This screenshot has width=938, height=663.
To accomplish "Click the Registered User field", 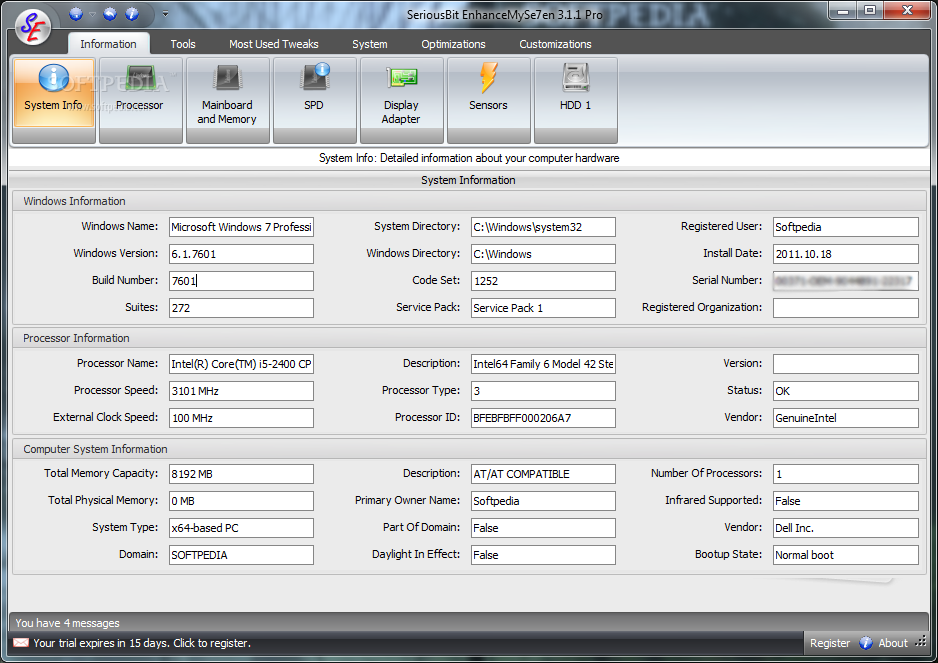I will pos(846,227).
